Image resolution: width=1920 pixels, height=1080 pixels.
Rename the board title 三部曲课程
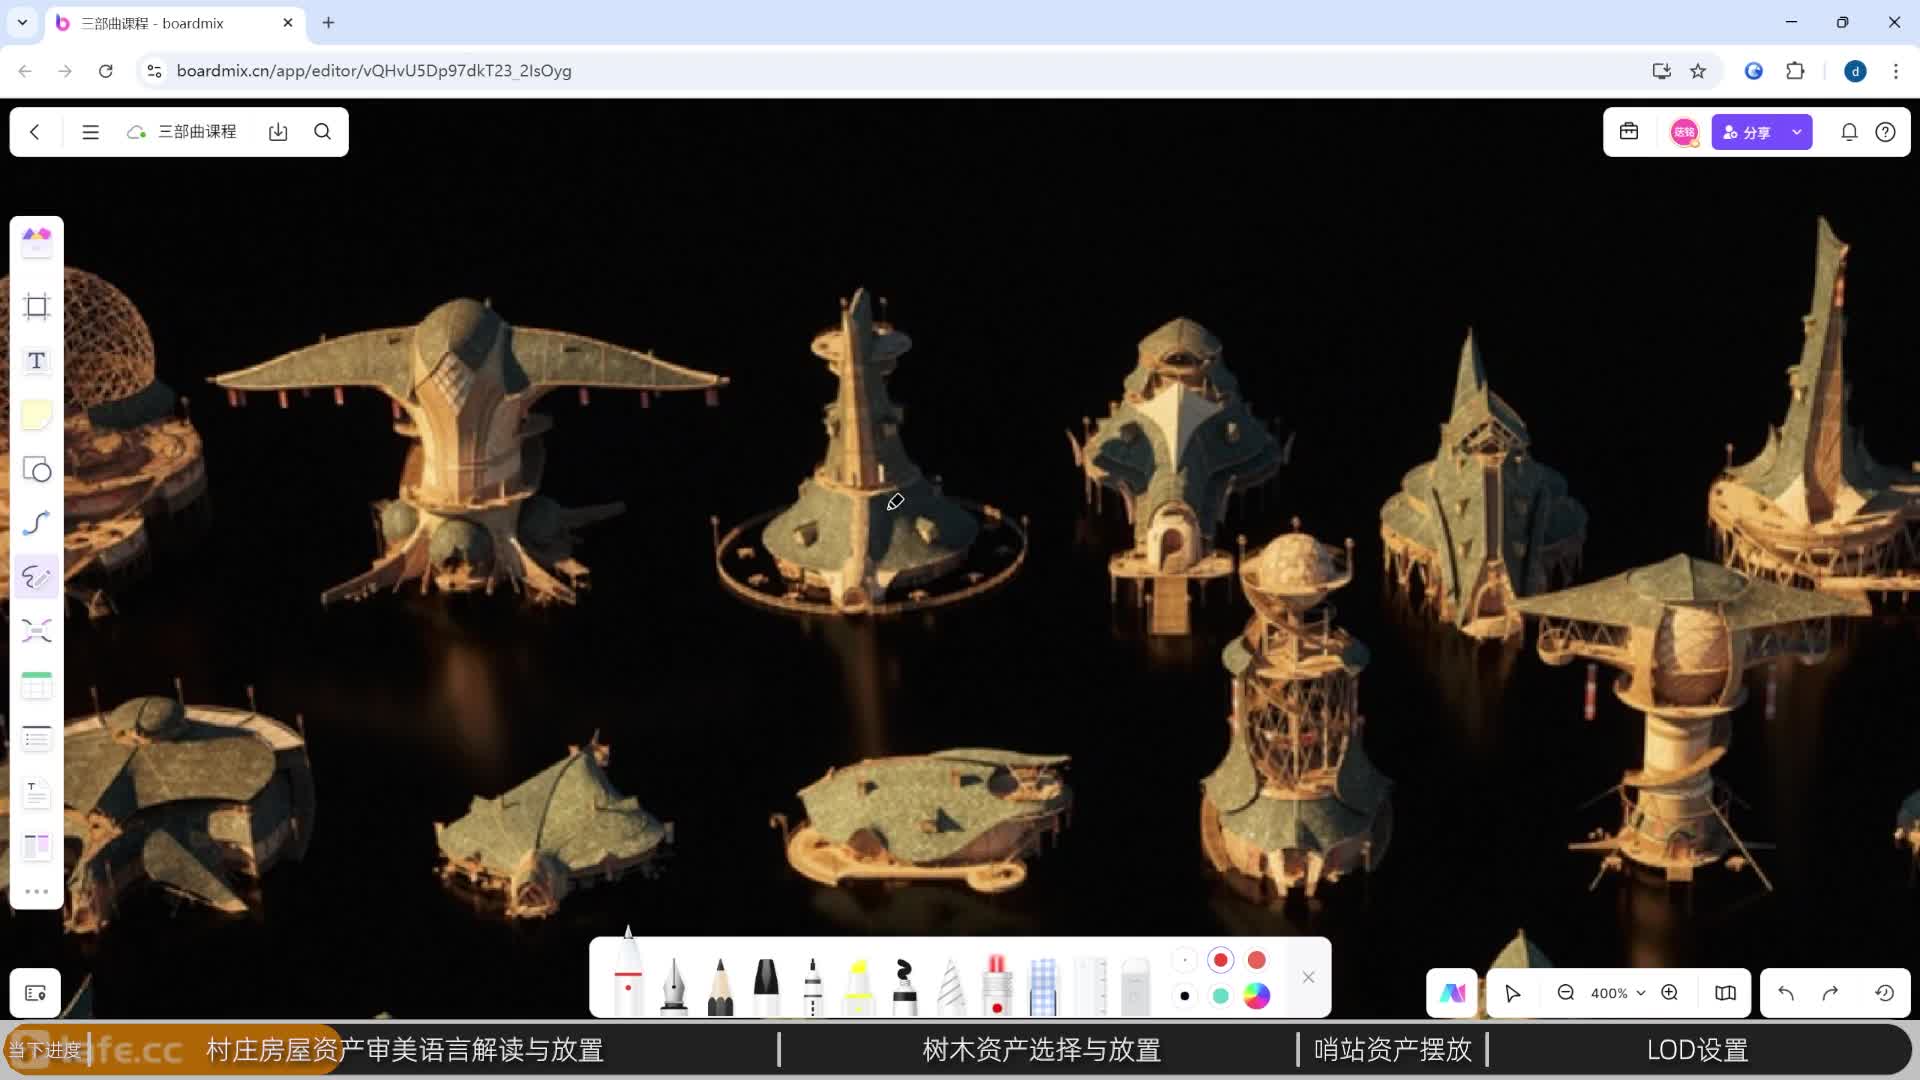coord(197,132)
